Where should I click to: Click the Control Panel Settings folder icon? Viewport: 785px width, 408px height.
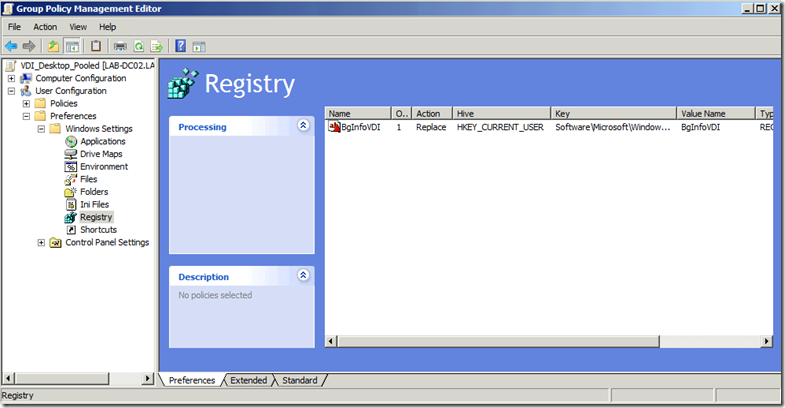(x=56, y=243)
